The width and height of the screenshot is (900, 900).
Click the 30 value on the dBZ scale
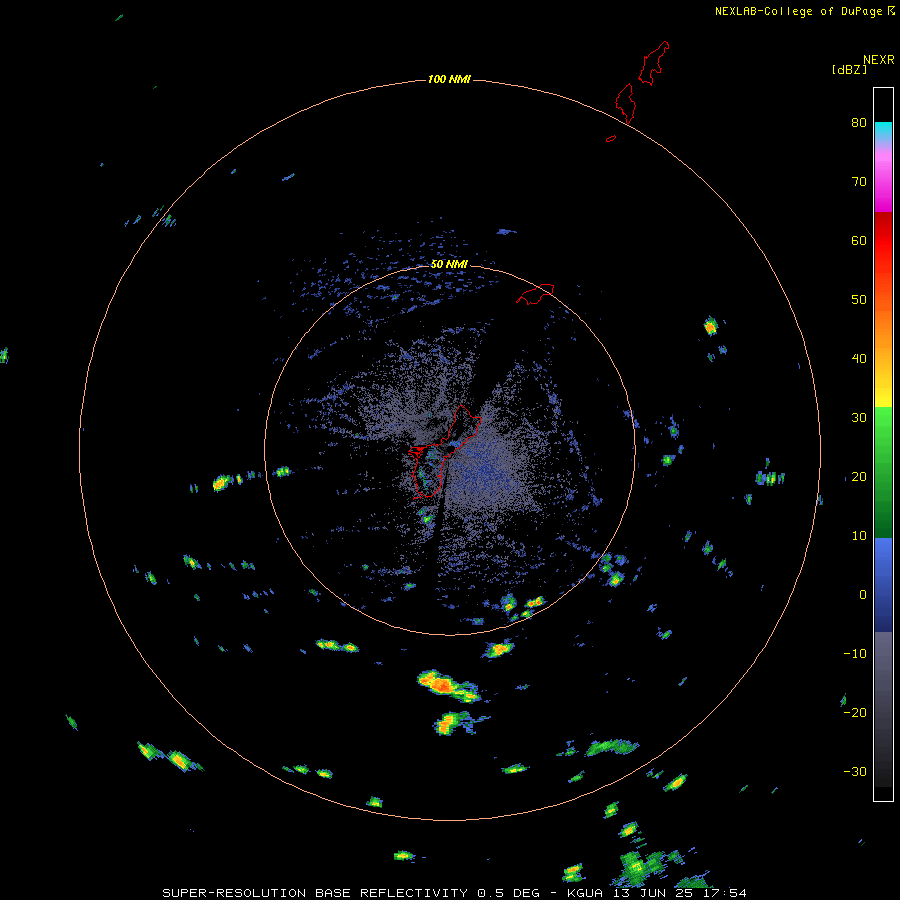(859, 417)
